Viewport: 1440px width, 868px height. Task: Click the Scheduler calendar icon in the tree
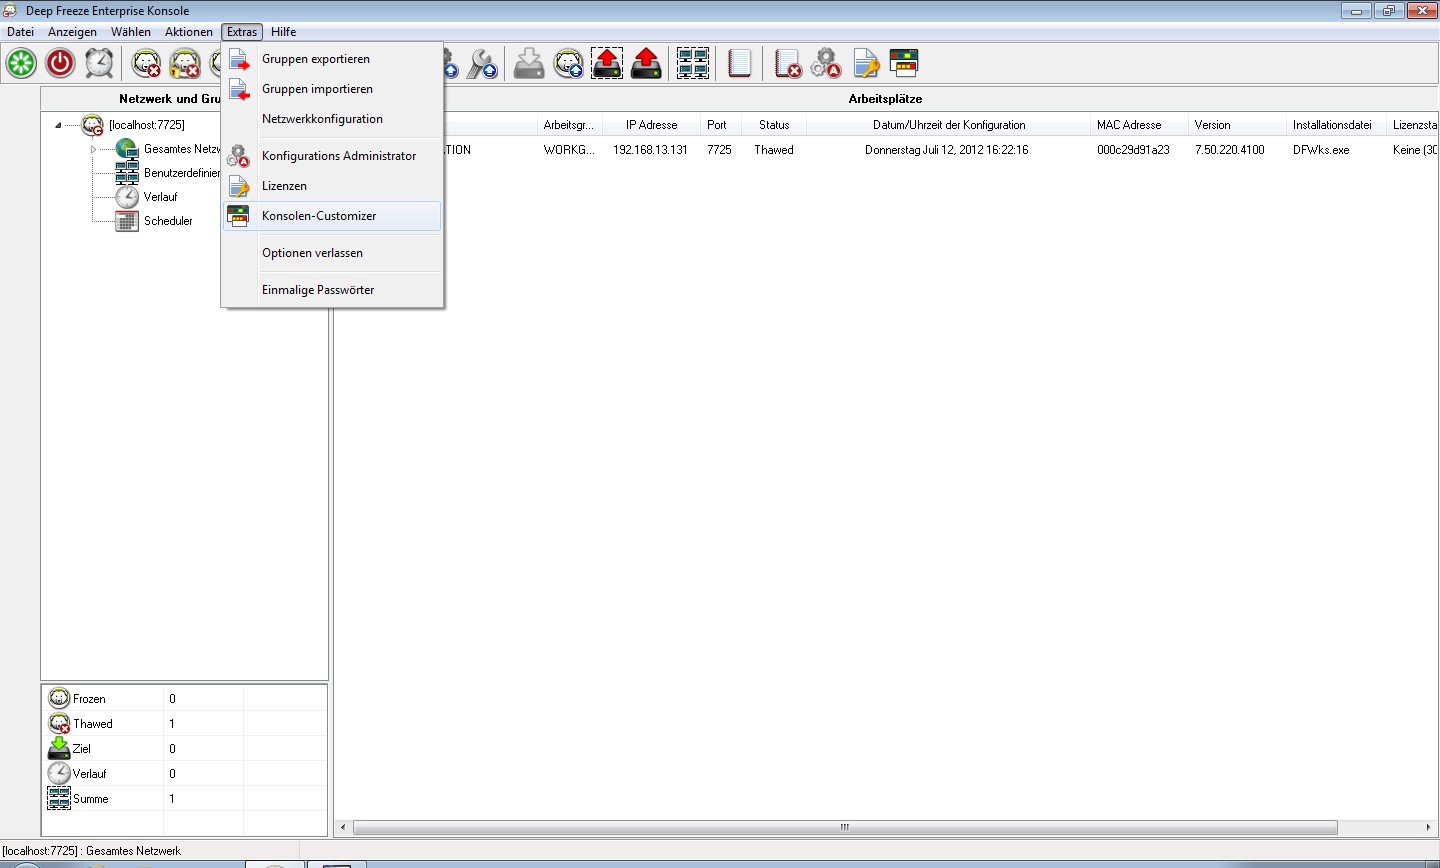[127, 221]
